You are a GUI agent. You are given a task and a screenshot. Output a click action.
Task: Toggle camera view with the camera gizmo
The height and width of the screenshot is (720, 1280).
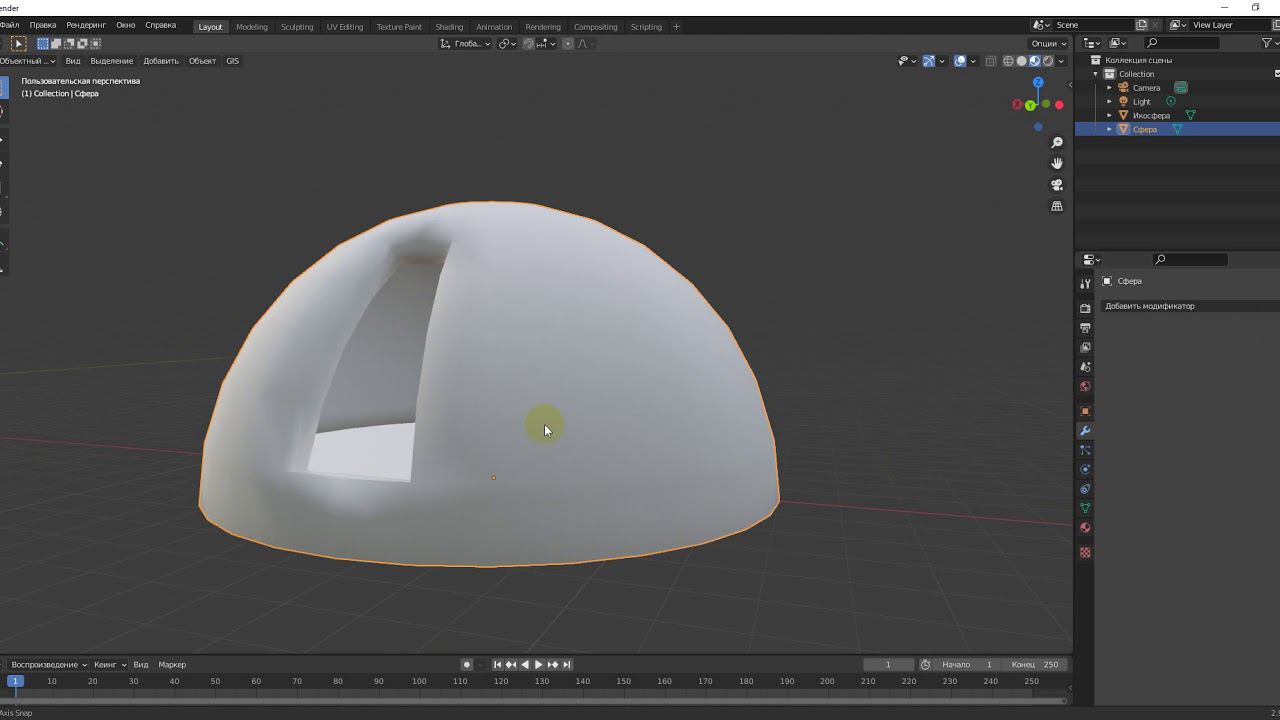(1057, 185)
